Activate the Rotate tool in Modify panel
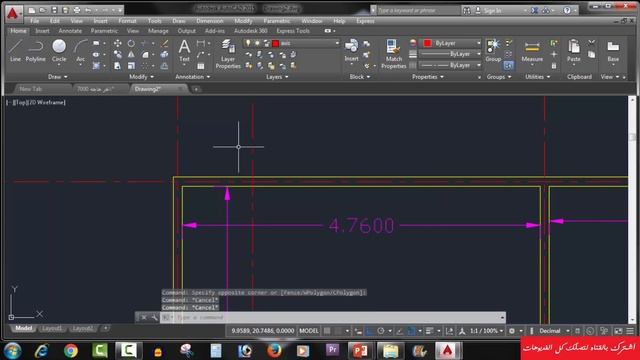This screenshot has height=360, width=640. (131, 43)
